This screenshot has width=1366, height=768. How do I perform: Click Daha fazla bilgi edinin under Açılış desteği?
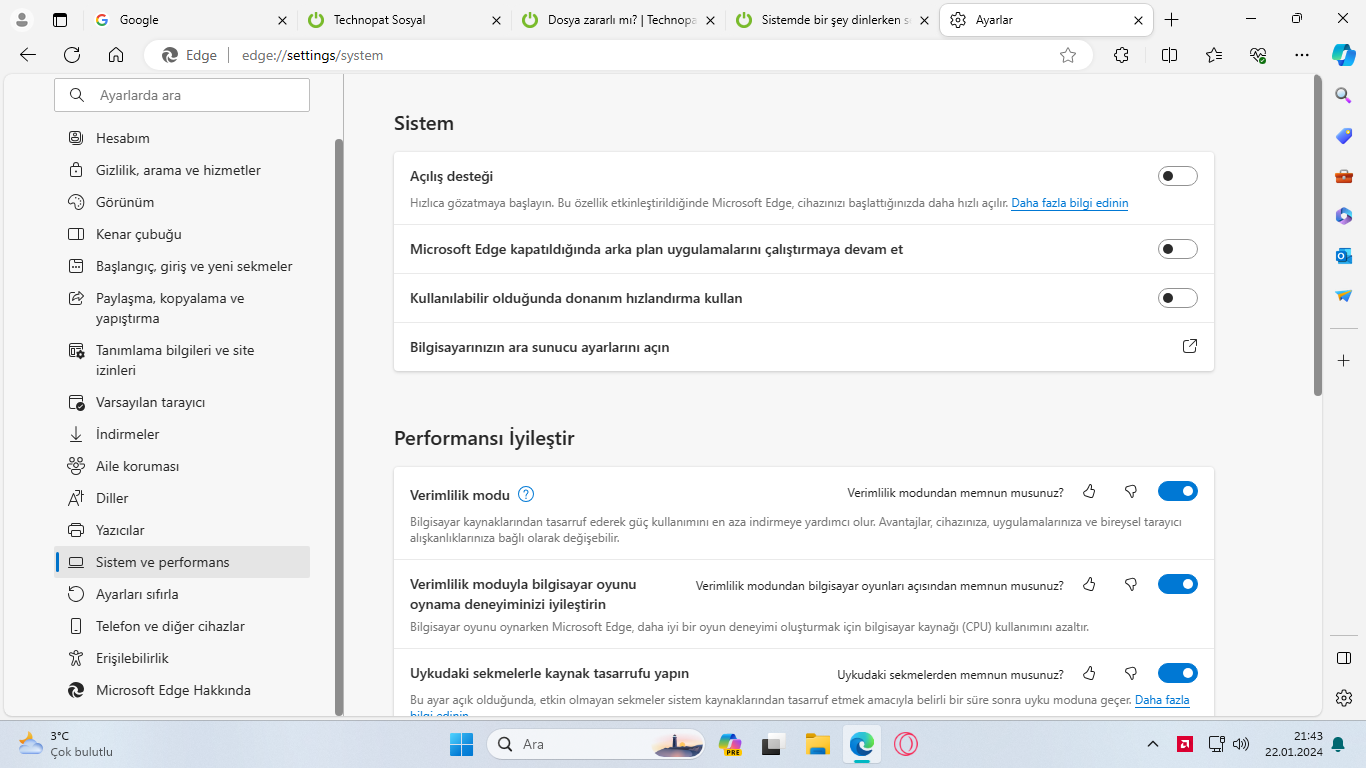point(1070,203)
